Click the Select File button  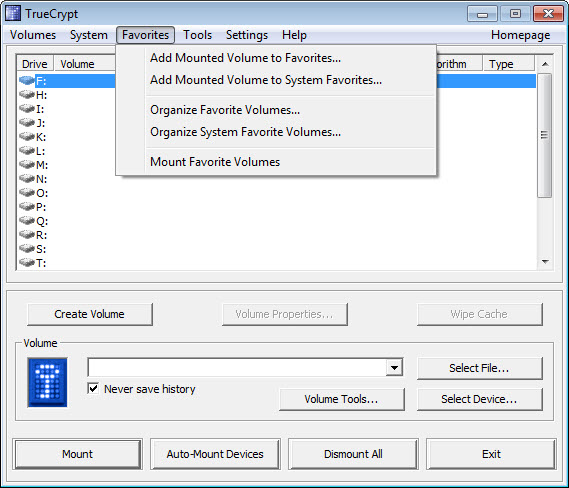tap(479, 368)
